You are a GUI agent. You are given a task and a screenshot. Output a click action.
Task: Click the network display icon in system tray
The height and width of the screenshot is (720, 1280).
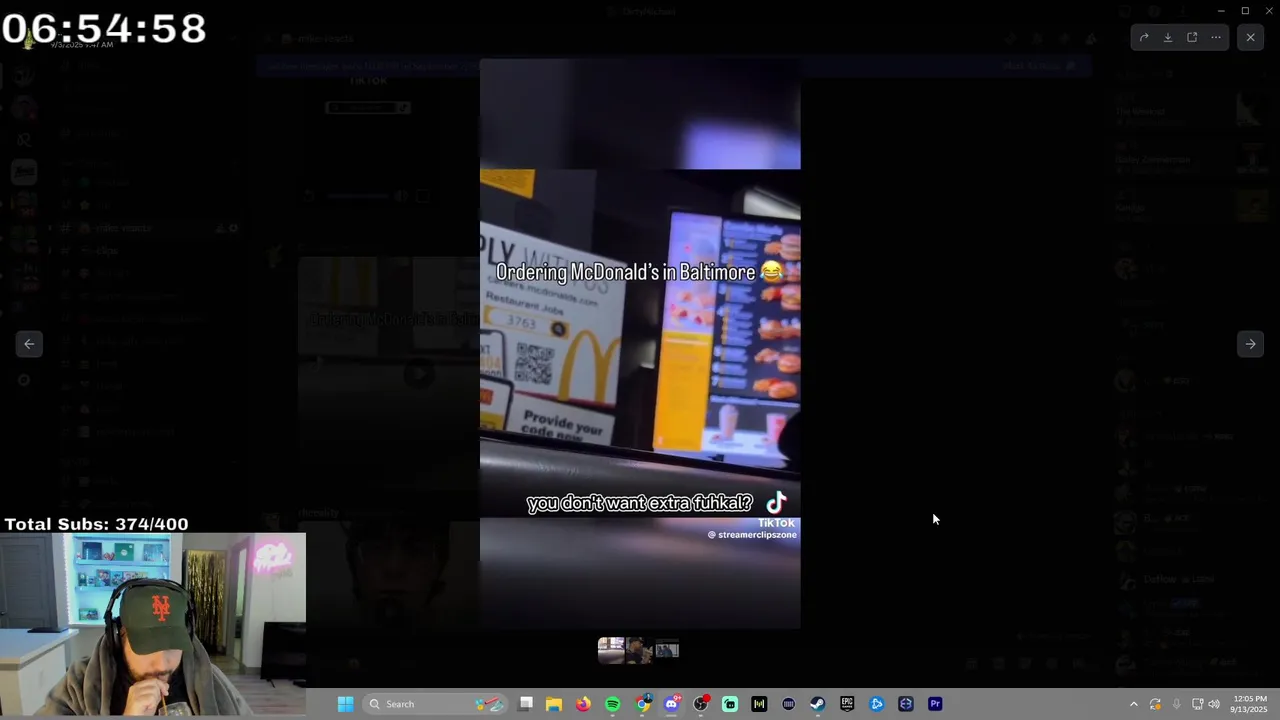[x=1197, y=704]
